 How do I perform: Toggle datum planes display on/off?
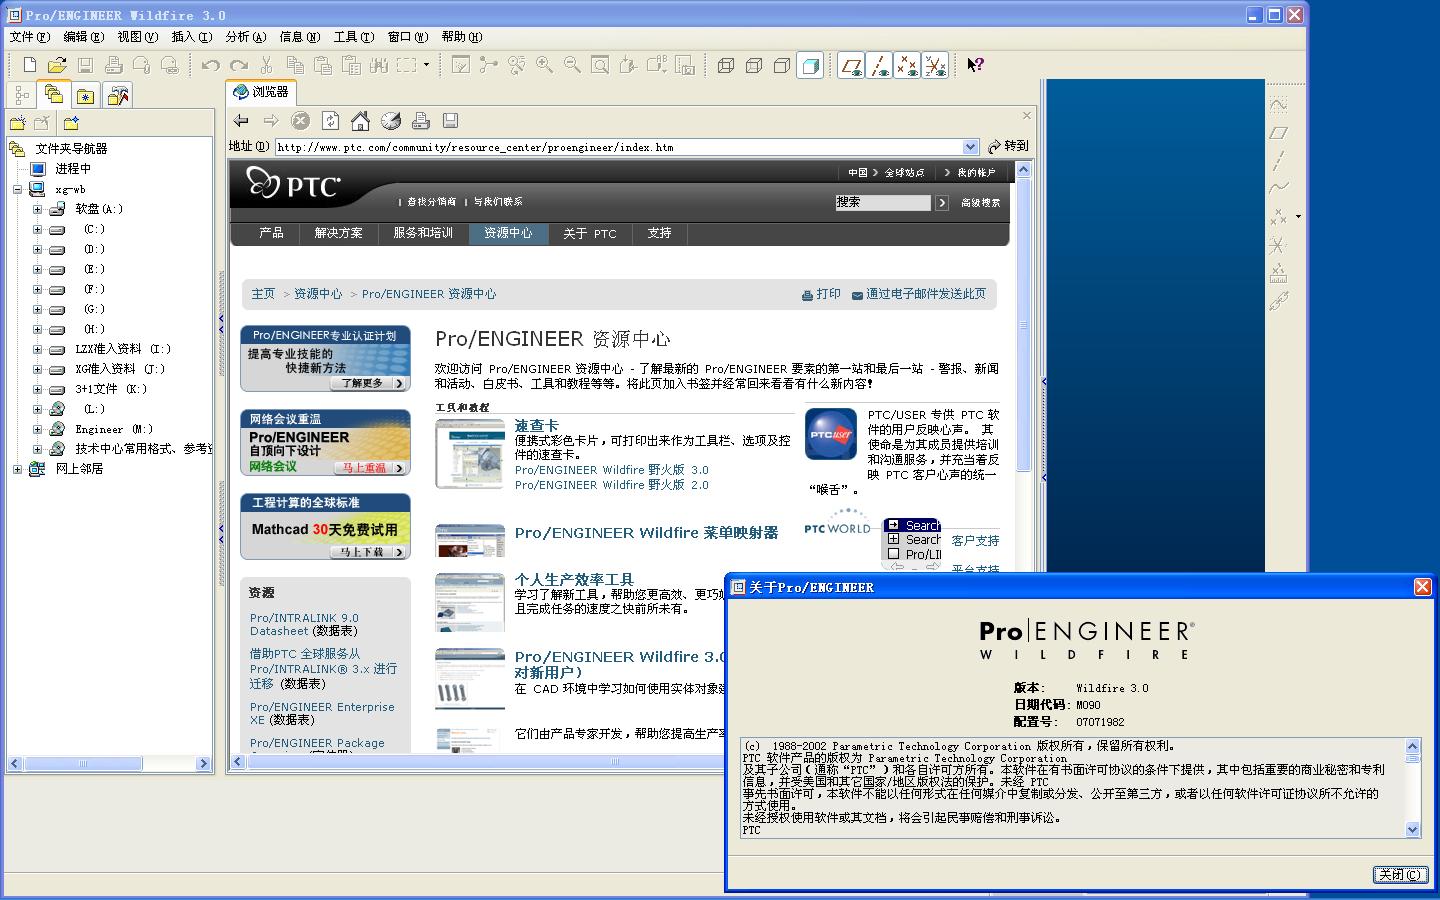click(851, 66)
